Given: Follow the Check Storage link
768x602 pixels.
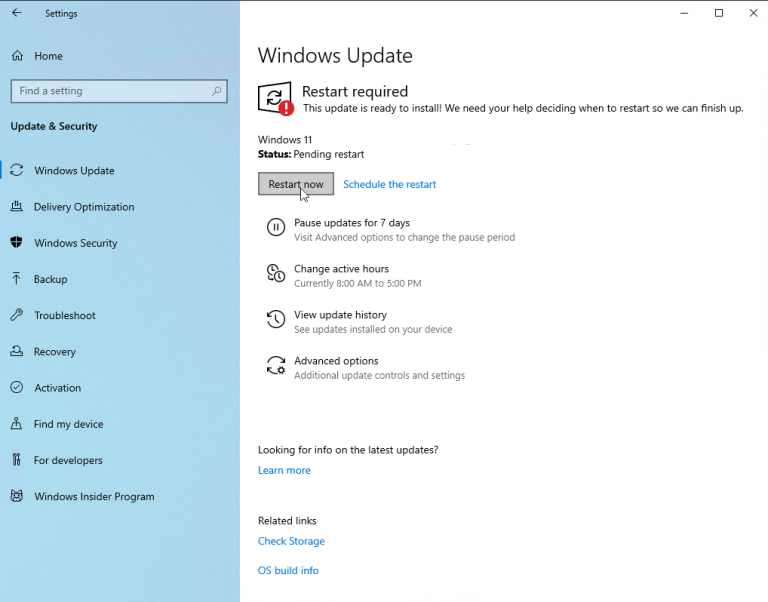Looking at the screenshot, I should click(291, 541).
